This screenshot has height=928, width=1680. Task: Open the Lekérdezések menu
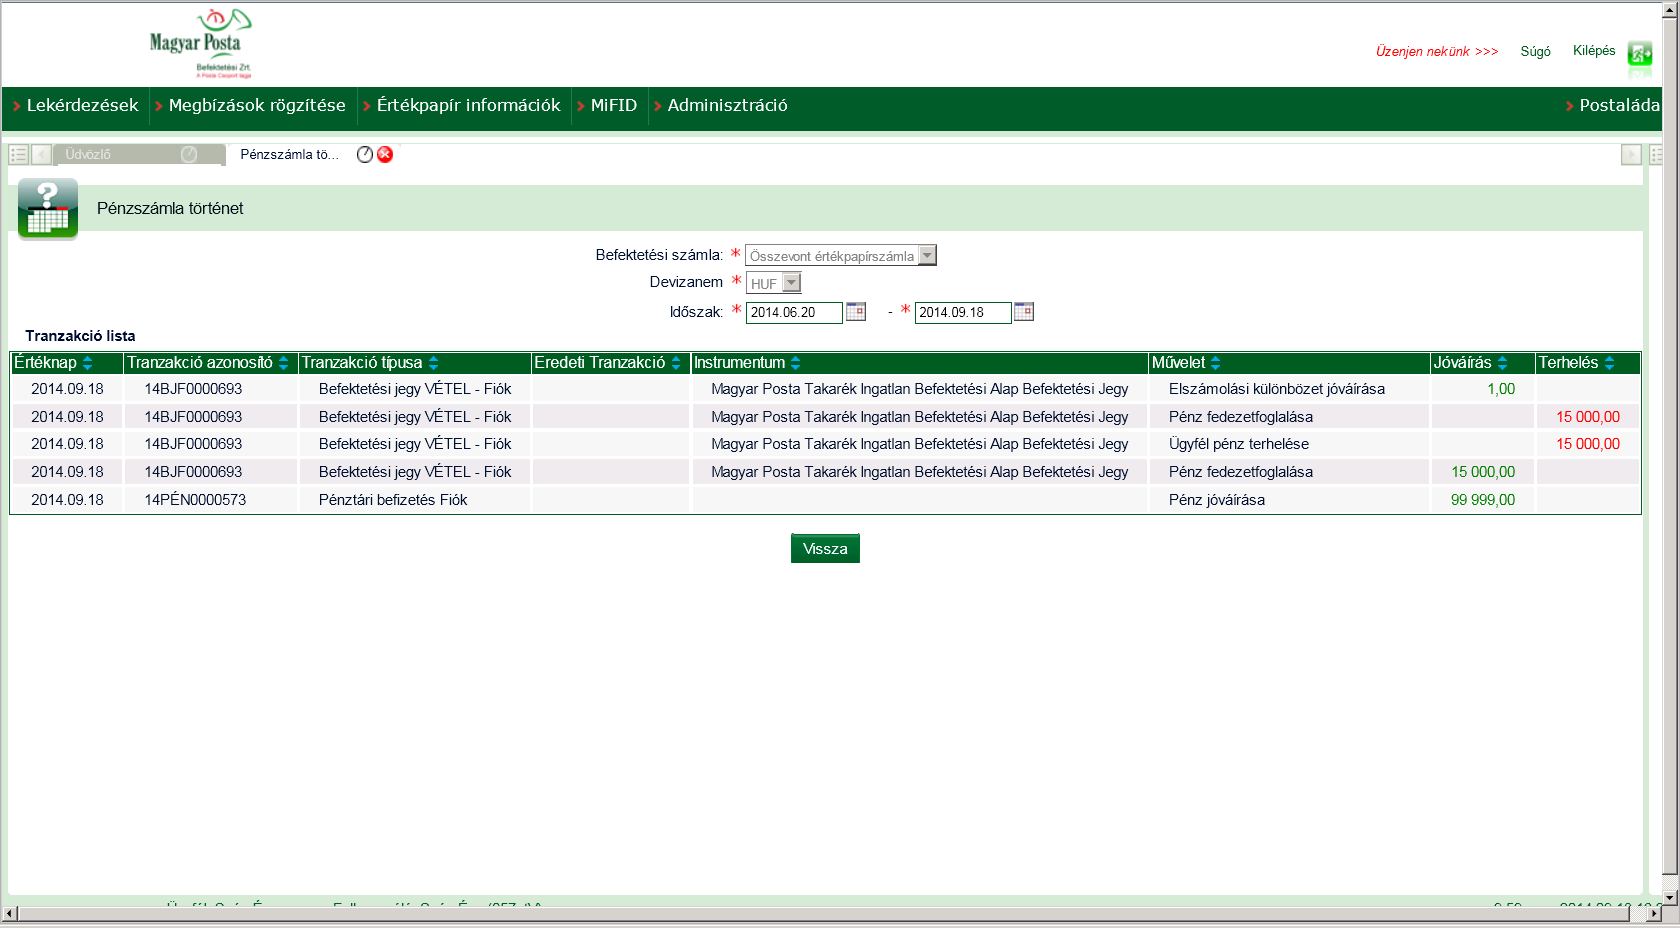pyautogui.click(x=82, y=105)
